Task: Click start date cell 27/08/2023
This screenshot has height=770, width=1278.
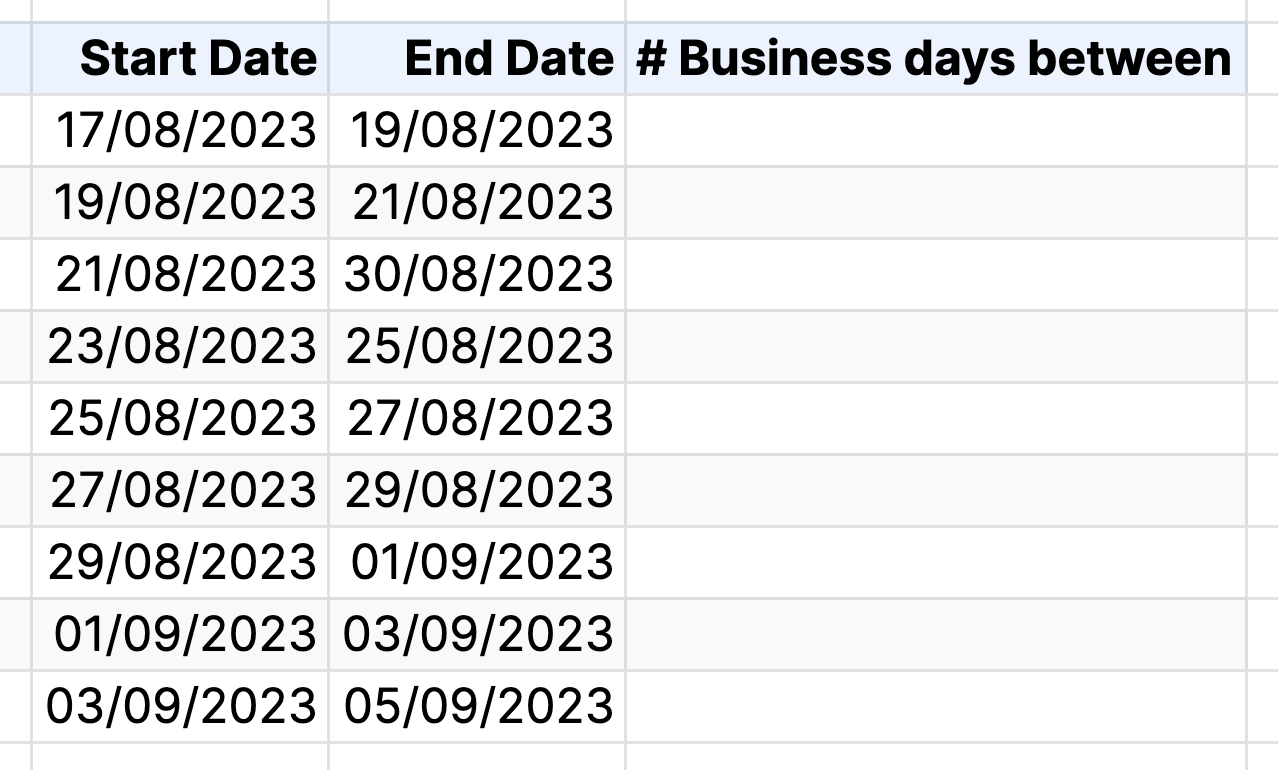Action: [180, 491]
